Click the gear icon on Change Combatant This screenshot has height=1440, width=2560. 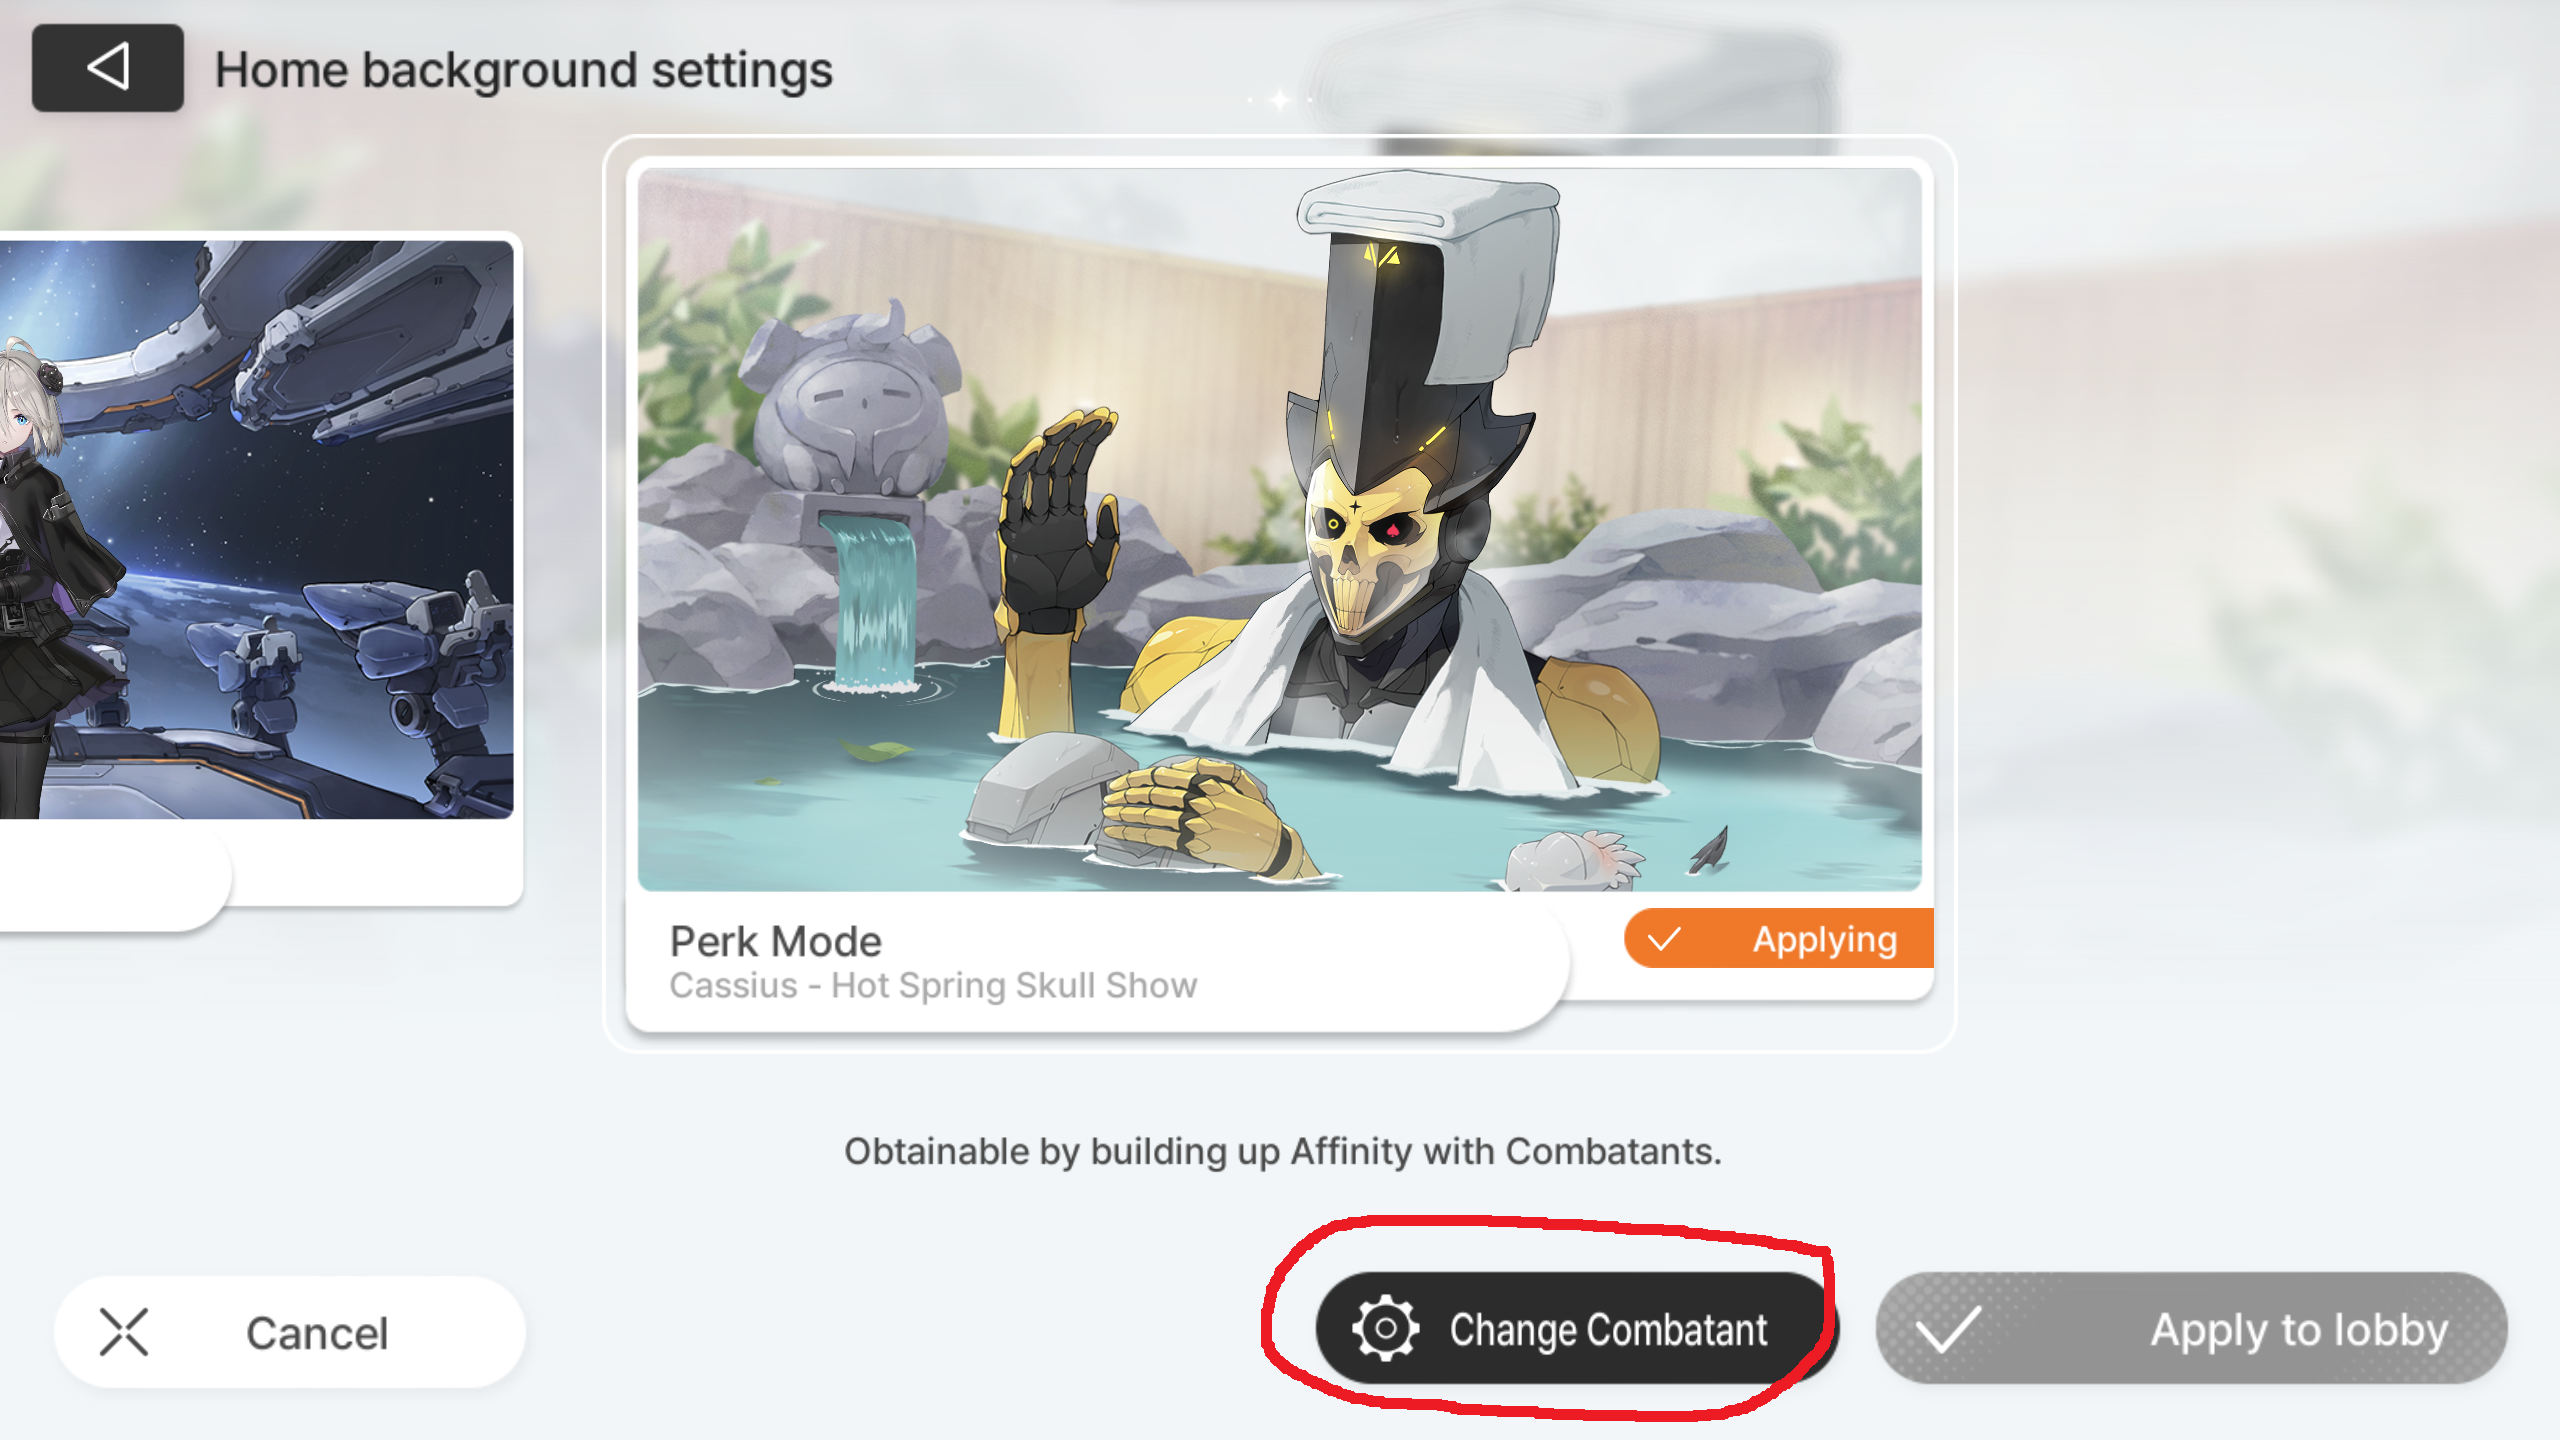coord(1385,1328)
